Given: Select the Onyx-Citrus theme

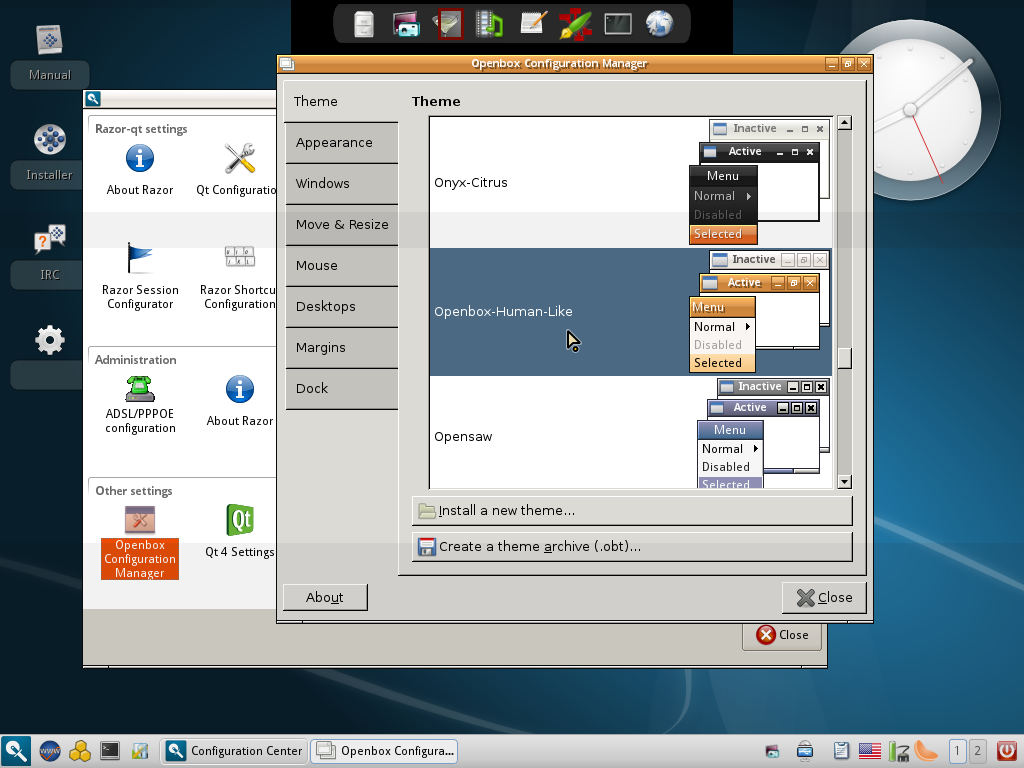Looking at the screenshot, I should 631,182.
